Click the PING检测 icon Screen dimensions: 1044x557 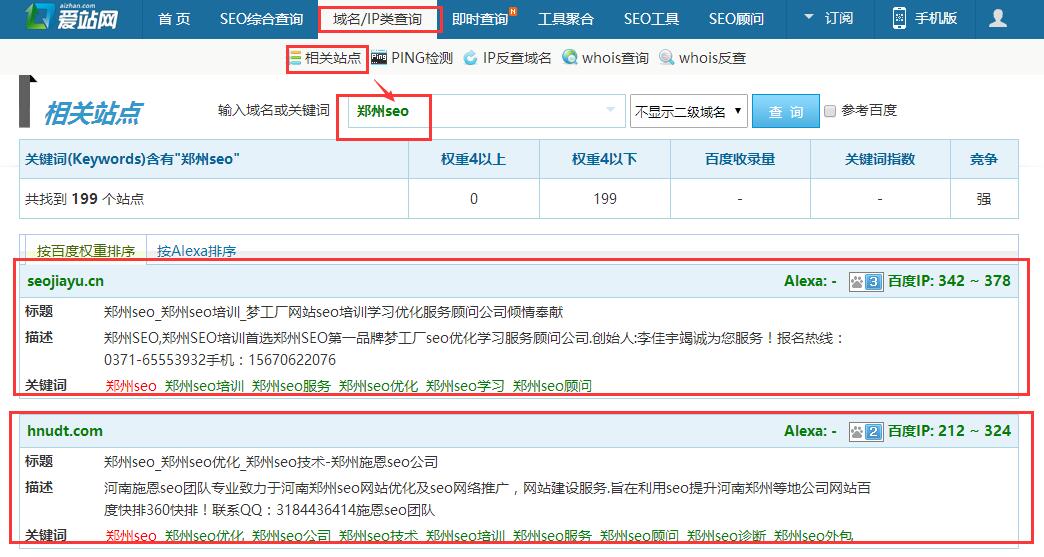[379, 58]
